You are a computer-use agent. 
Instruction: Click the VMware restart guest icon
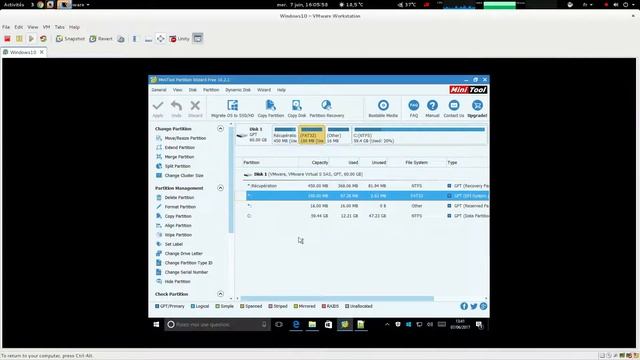coord(43,39)
